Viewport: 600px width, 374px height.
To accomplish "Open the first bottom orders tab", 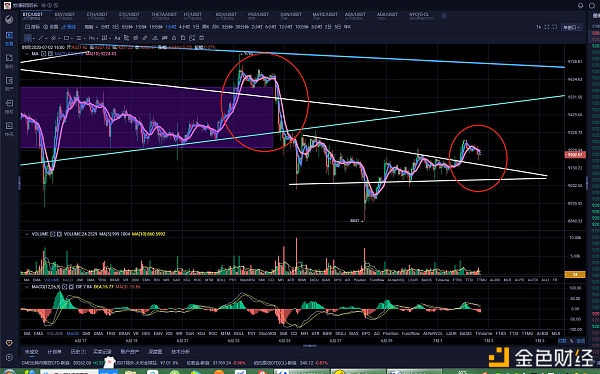I will point(32,351).
